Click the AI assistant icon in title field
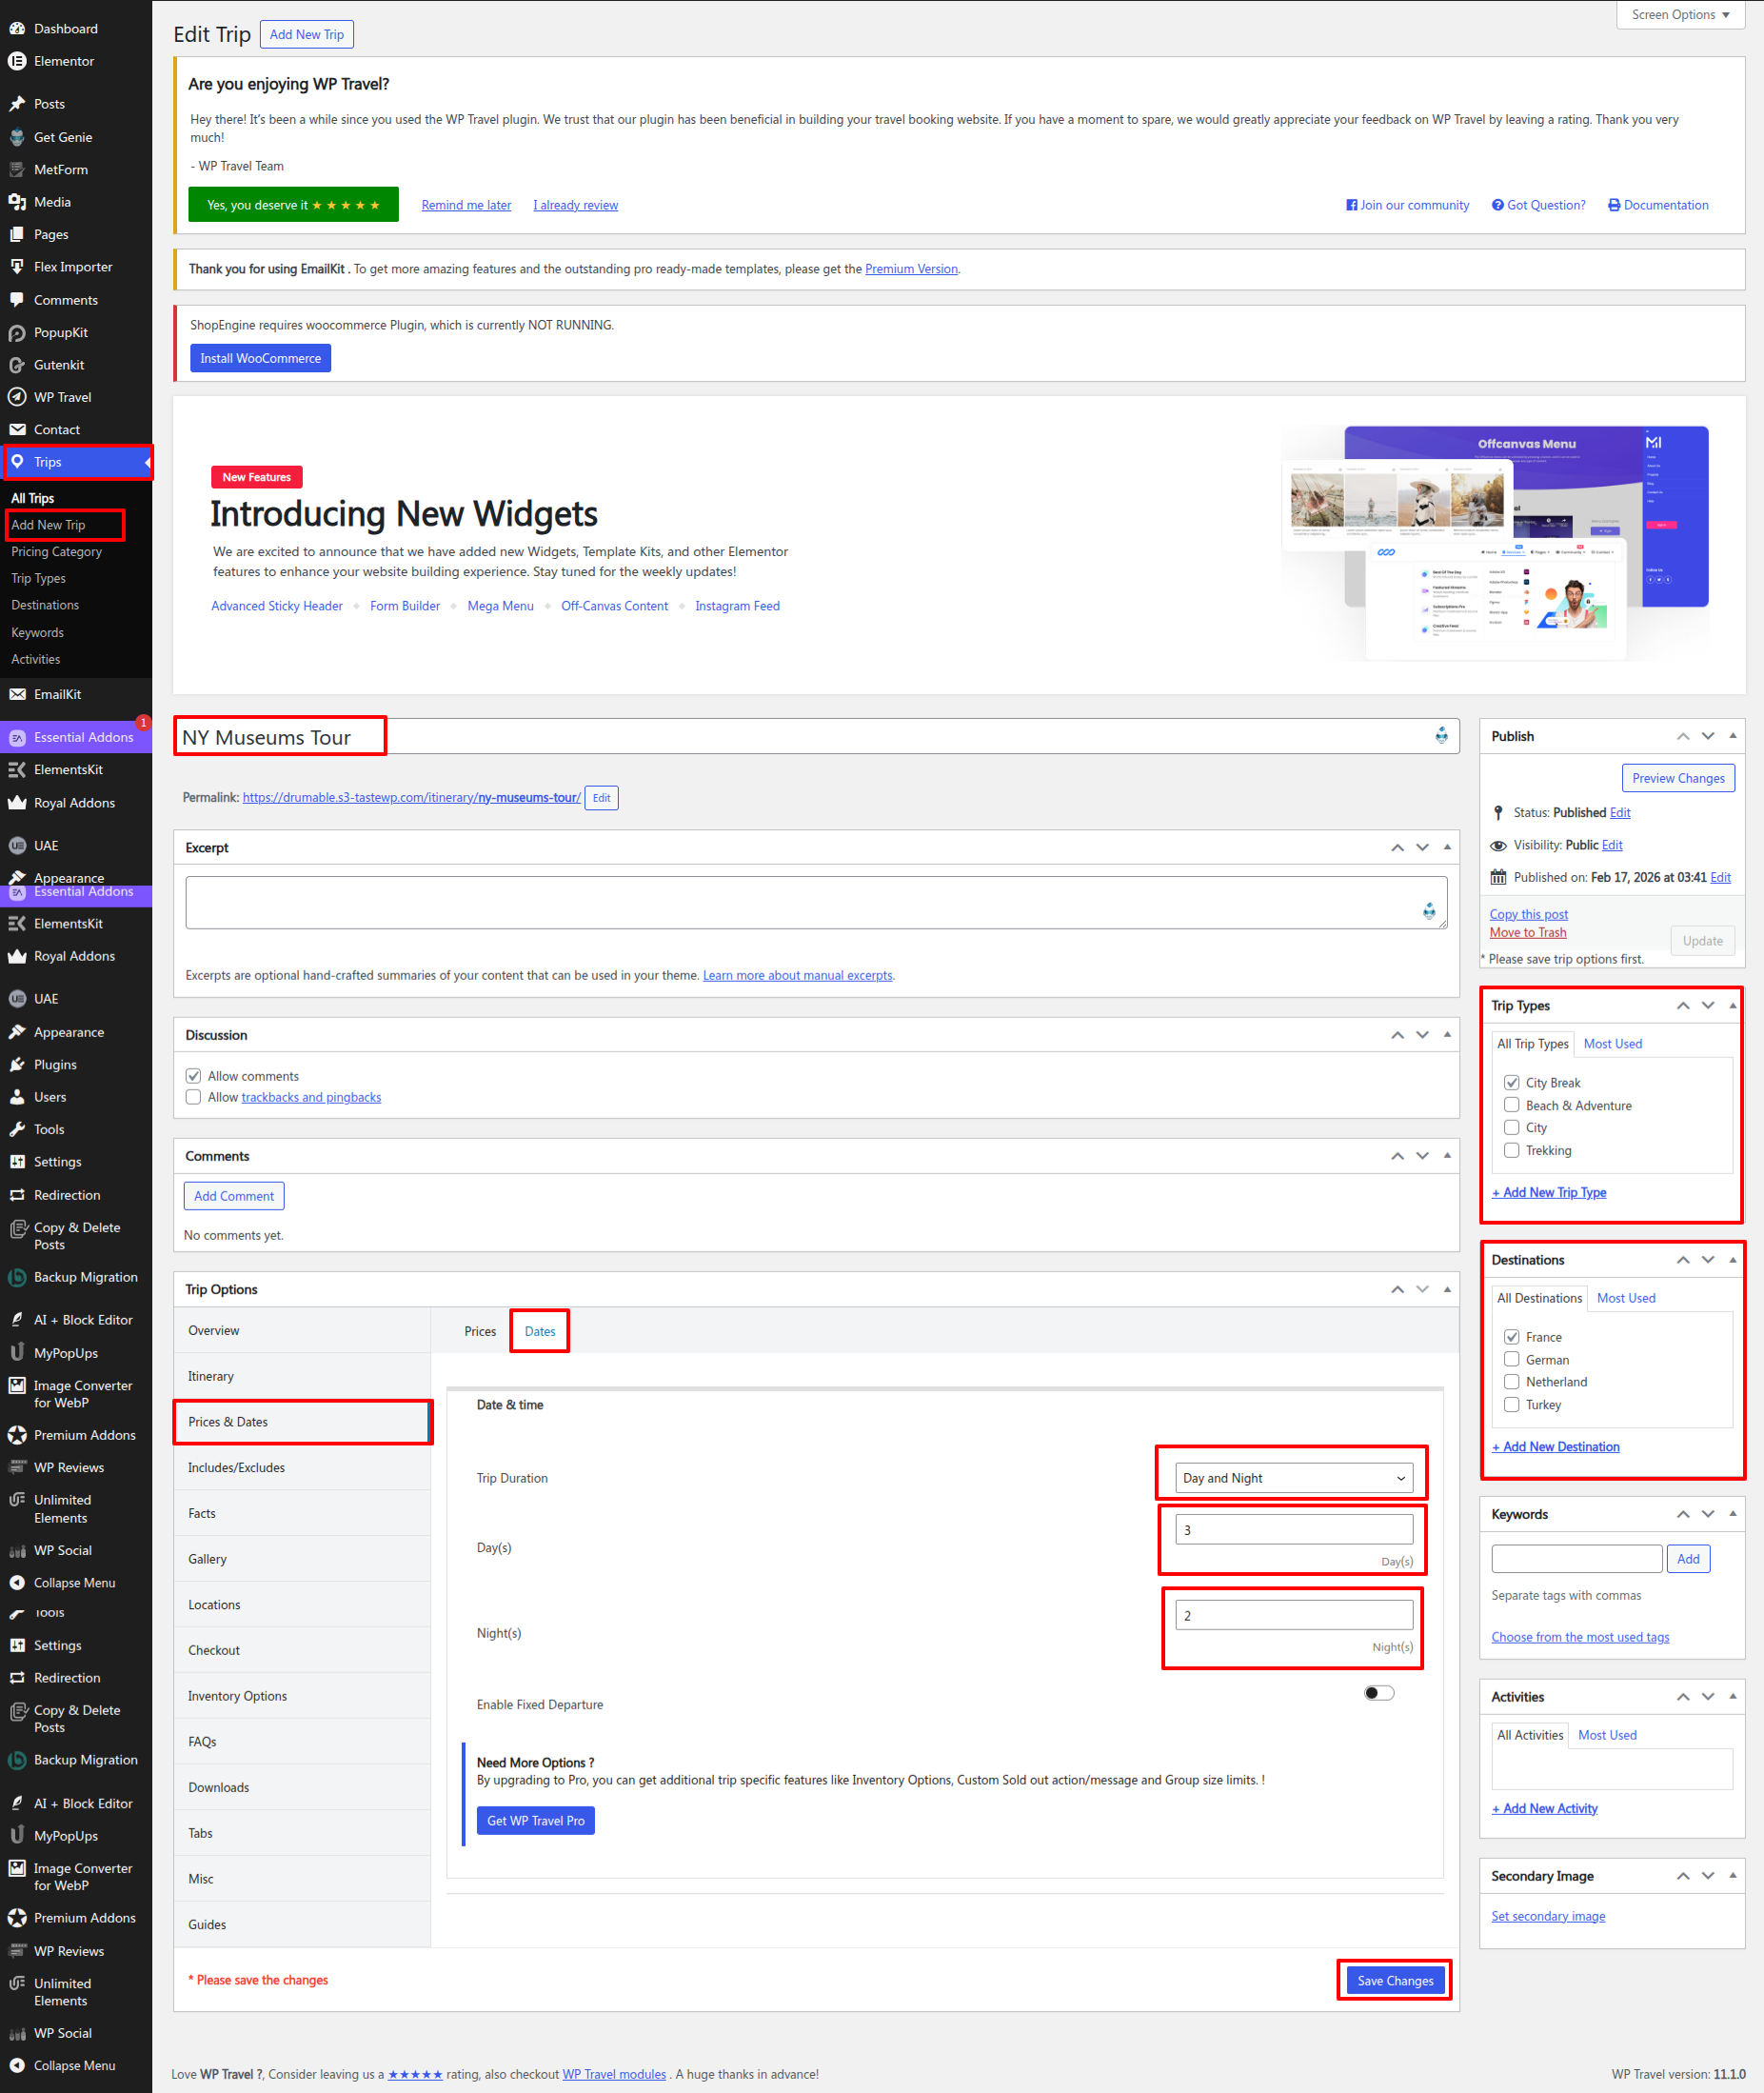This screenshot has width=1764, height=2093. [x=1441, y=736]
